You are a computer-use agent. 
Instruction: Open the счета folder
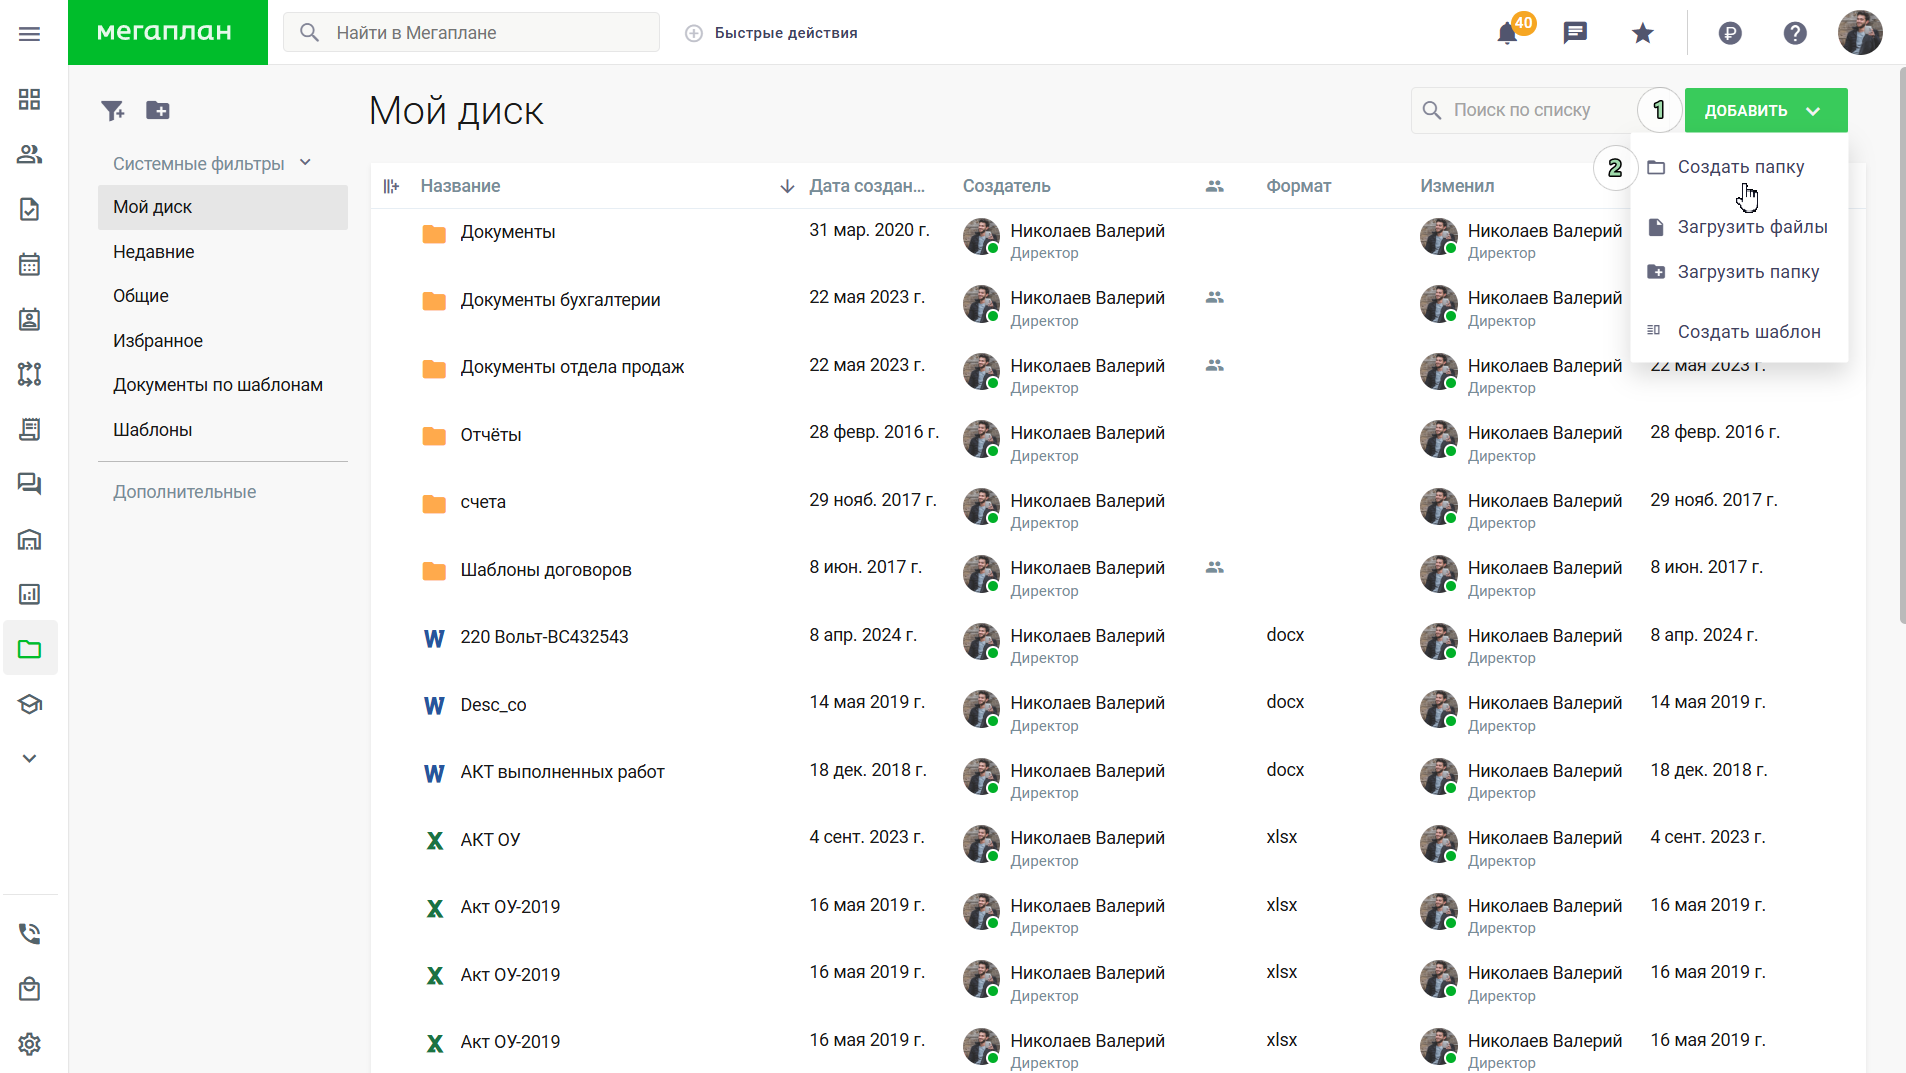point(483,502)
